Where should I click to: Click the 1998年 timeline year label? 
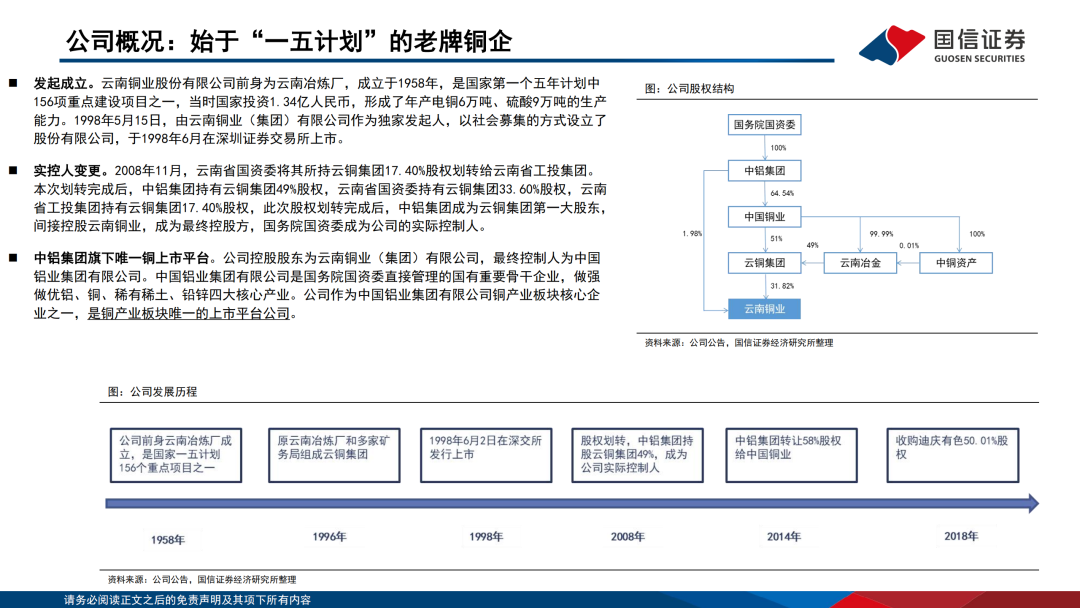click(486, 537)
